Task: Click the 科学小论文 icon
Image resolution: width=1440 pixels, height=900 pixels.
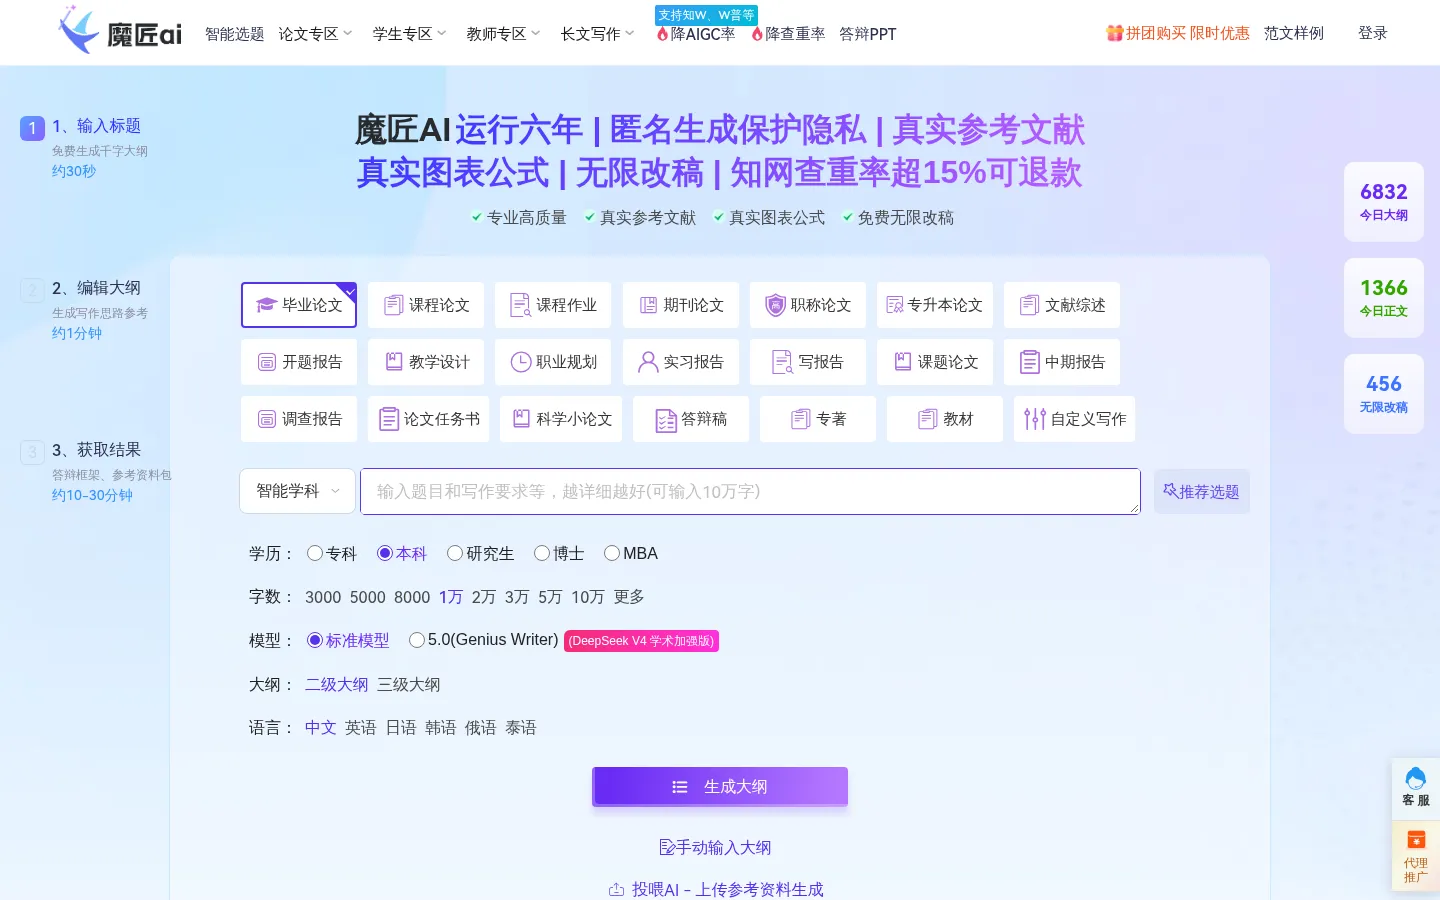Action: (x=521, y=418)
